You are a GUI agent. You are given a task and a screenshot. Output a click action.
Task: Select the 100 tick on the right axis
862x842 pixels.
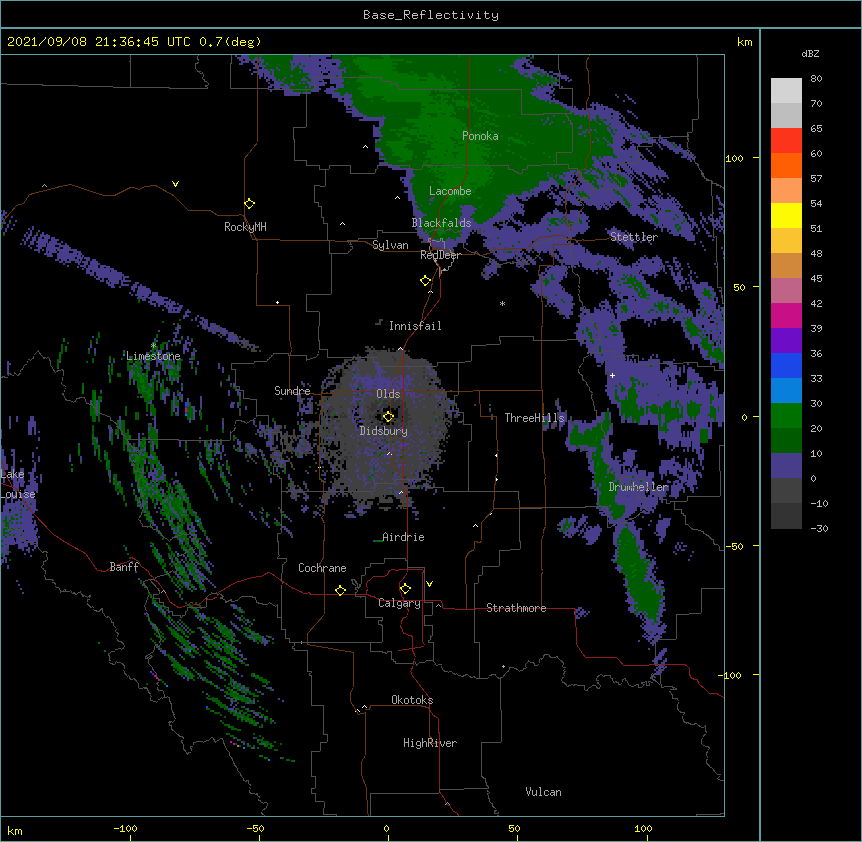point(734,158)
